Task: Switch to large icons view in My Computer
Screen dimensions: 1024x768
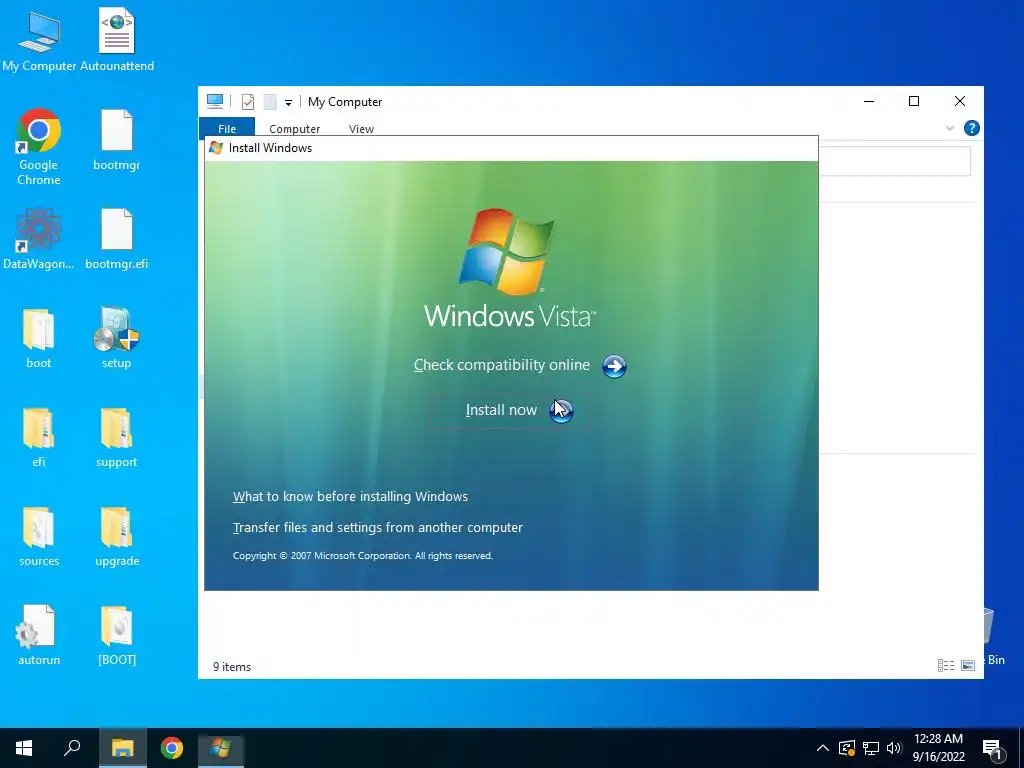Action: click(x=968, y=665)
